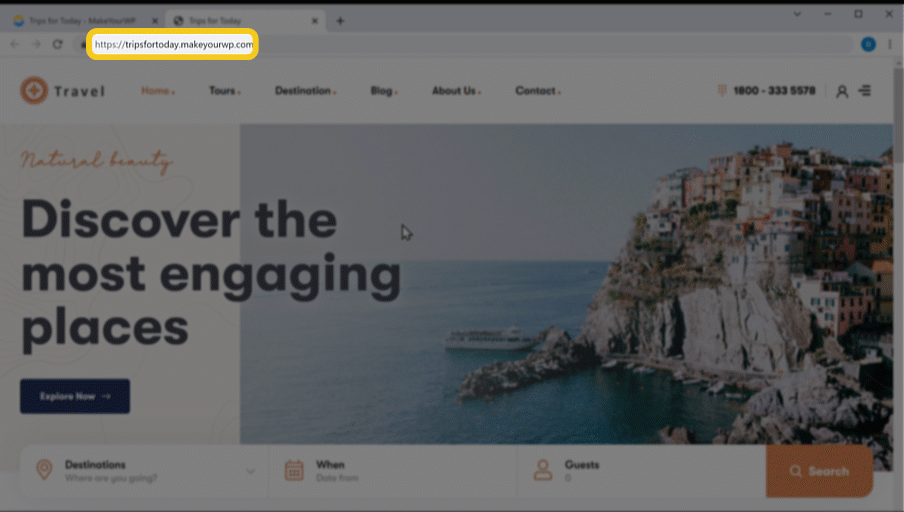Click the Travel compass logo icon

tap(33, 91)
